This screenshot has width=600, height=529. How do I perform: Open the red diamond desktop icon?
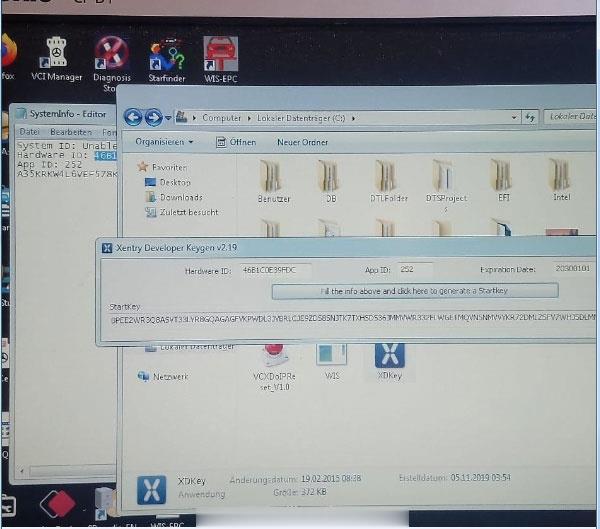(x=58, y=503)
